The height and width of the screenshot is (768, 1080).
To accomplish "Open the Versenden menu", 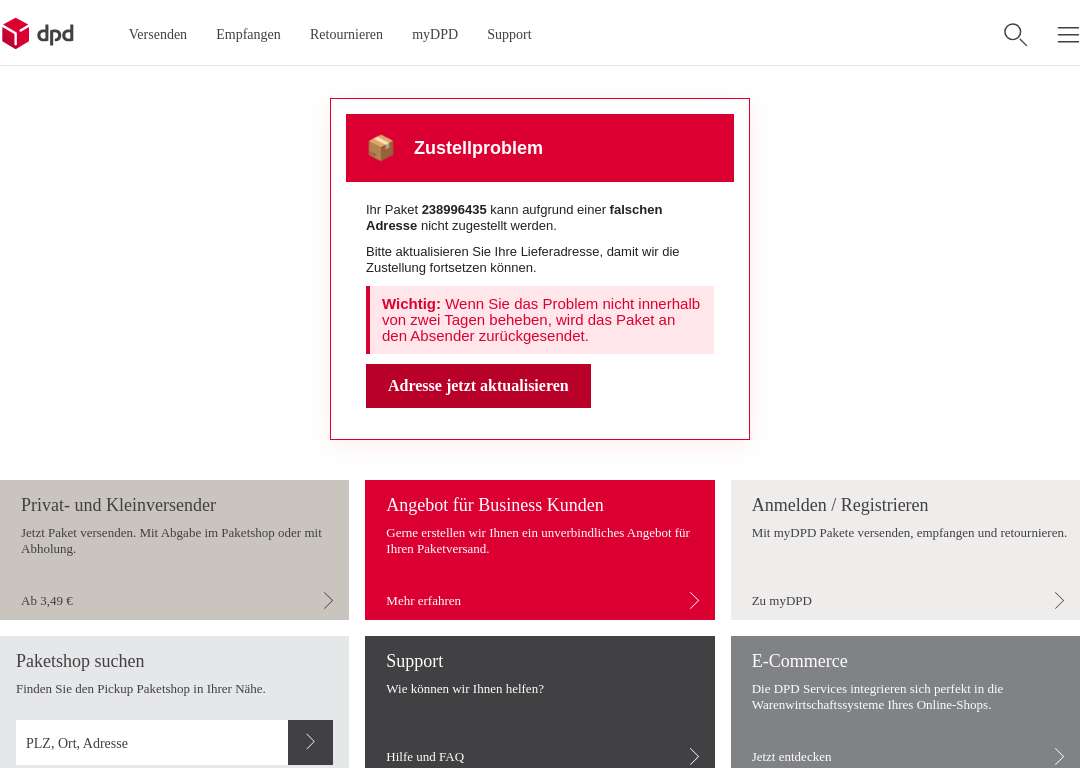I will (158, 34).
